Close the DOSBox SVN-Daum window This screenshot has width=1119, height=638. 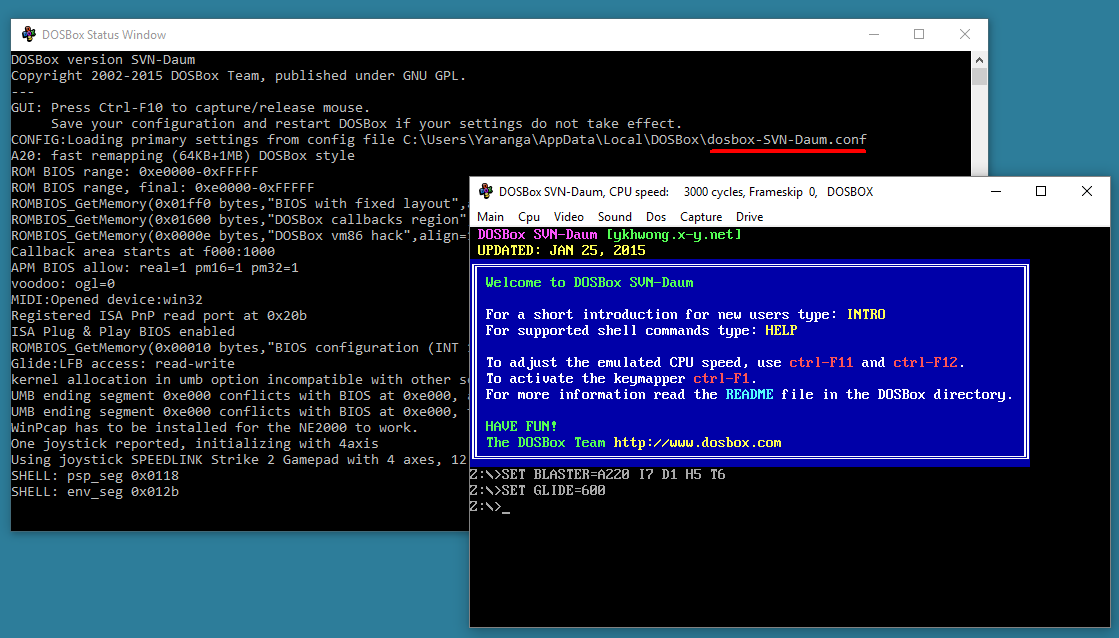pyautogui.click(x=1087, y=191)
